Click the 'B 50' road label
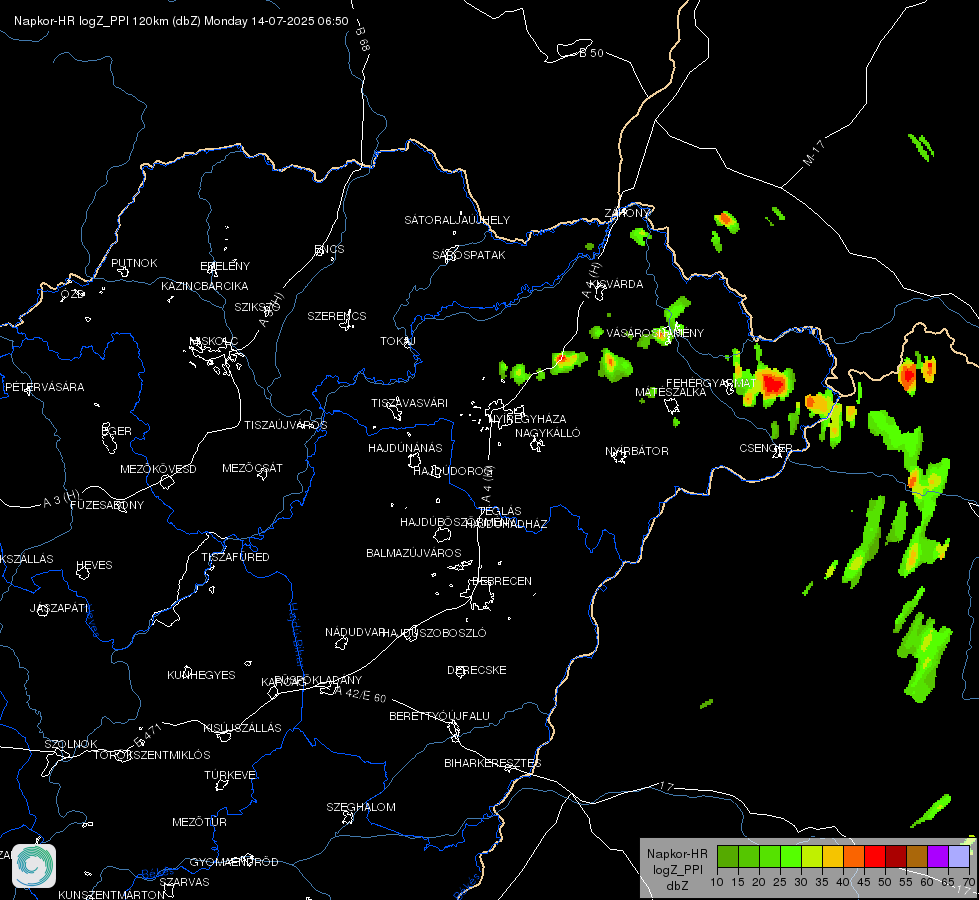This screenshot has height=900, width=979. [x=592, y=53]
